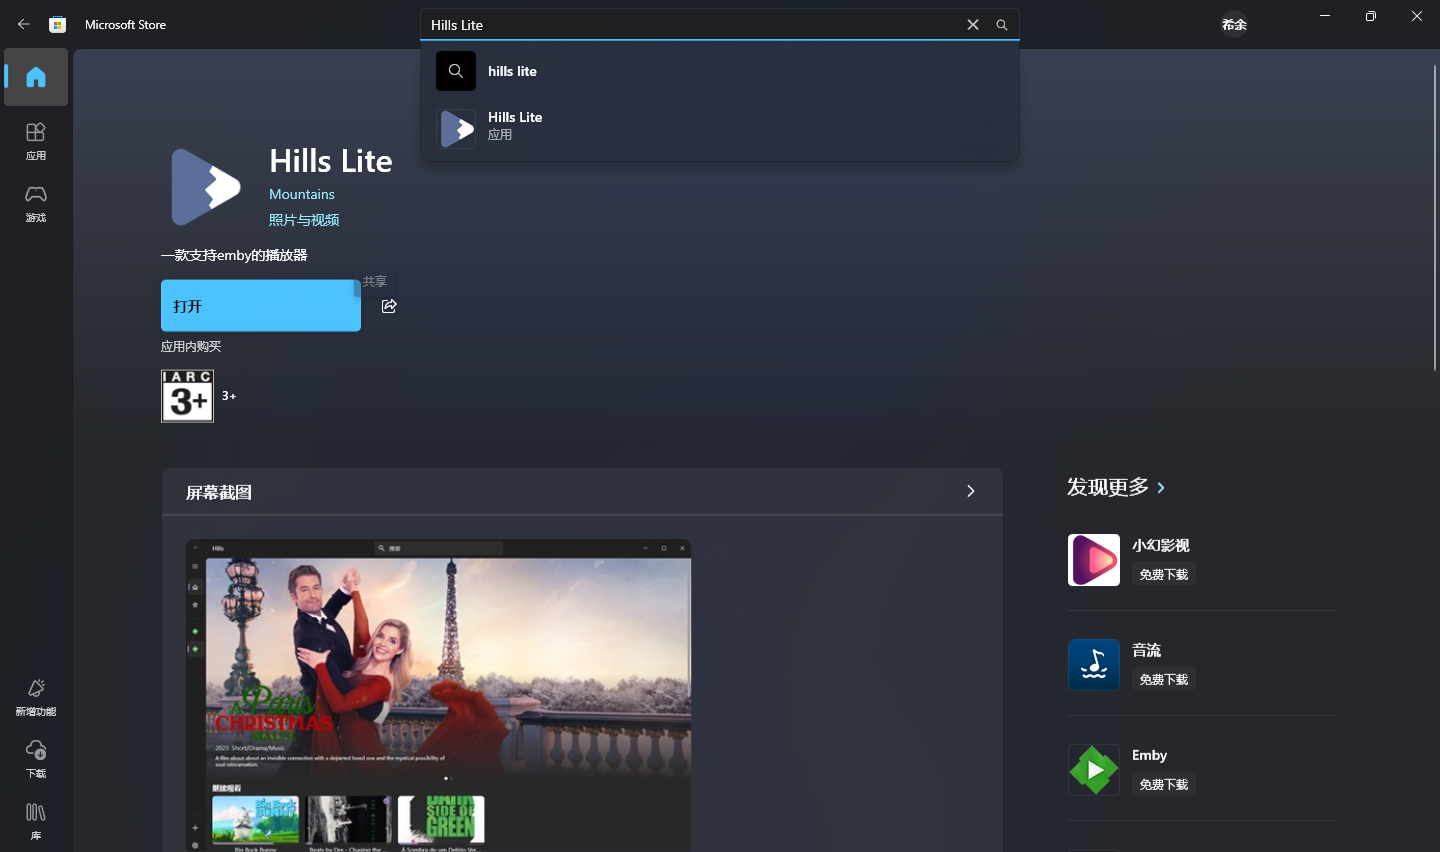Click the share icon beside 打开 button
1440x852 pixels.
[389, 306]
